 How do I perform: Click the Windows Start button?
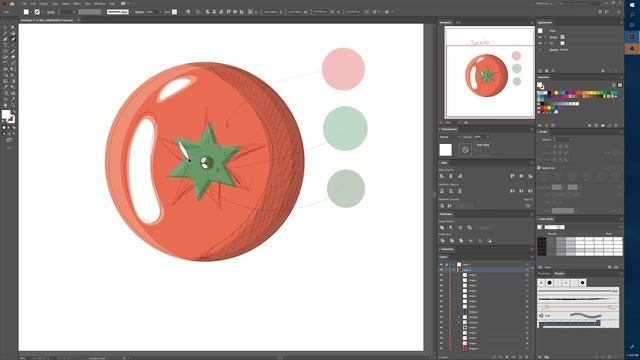(x=632, y=5)
